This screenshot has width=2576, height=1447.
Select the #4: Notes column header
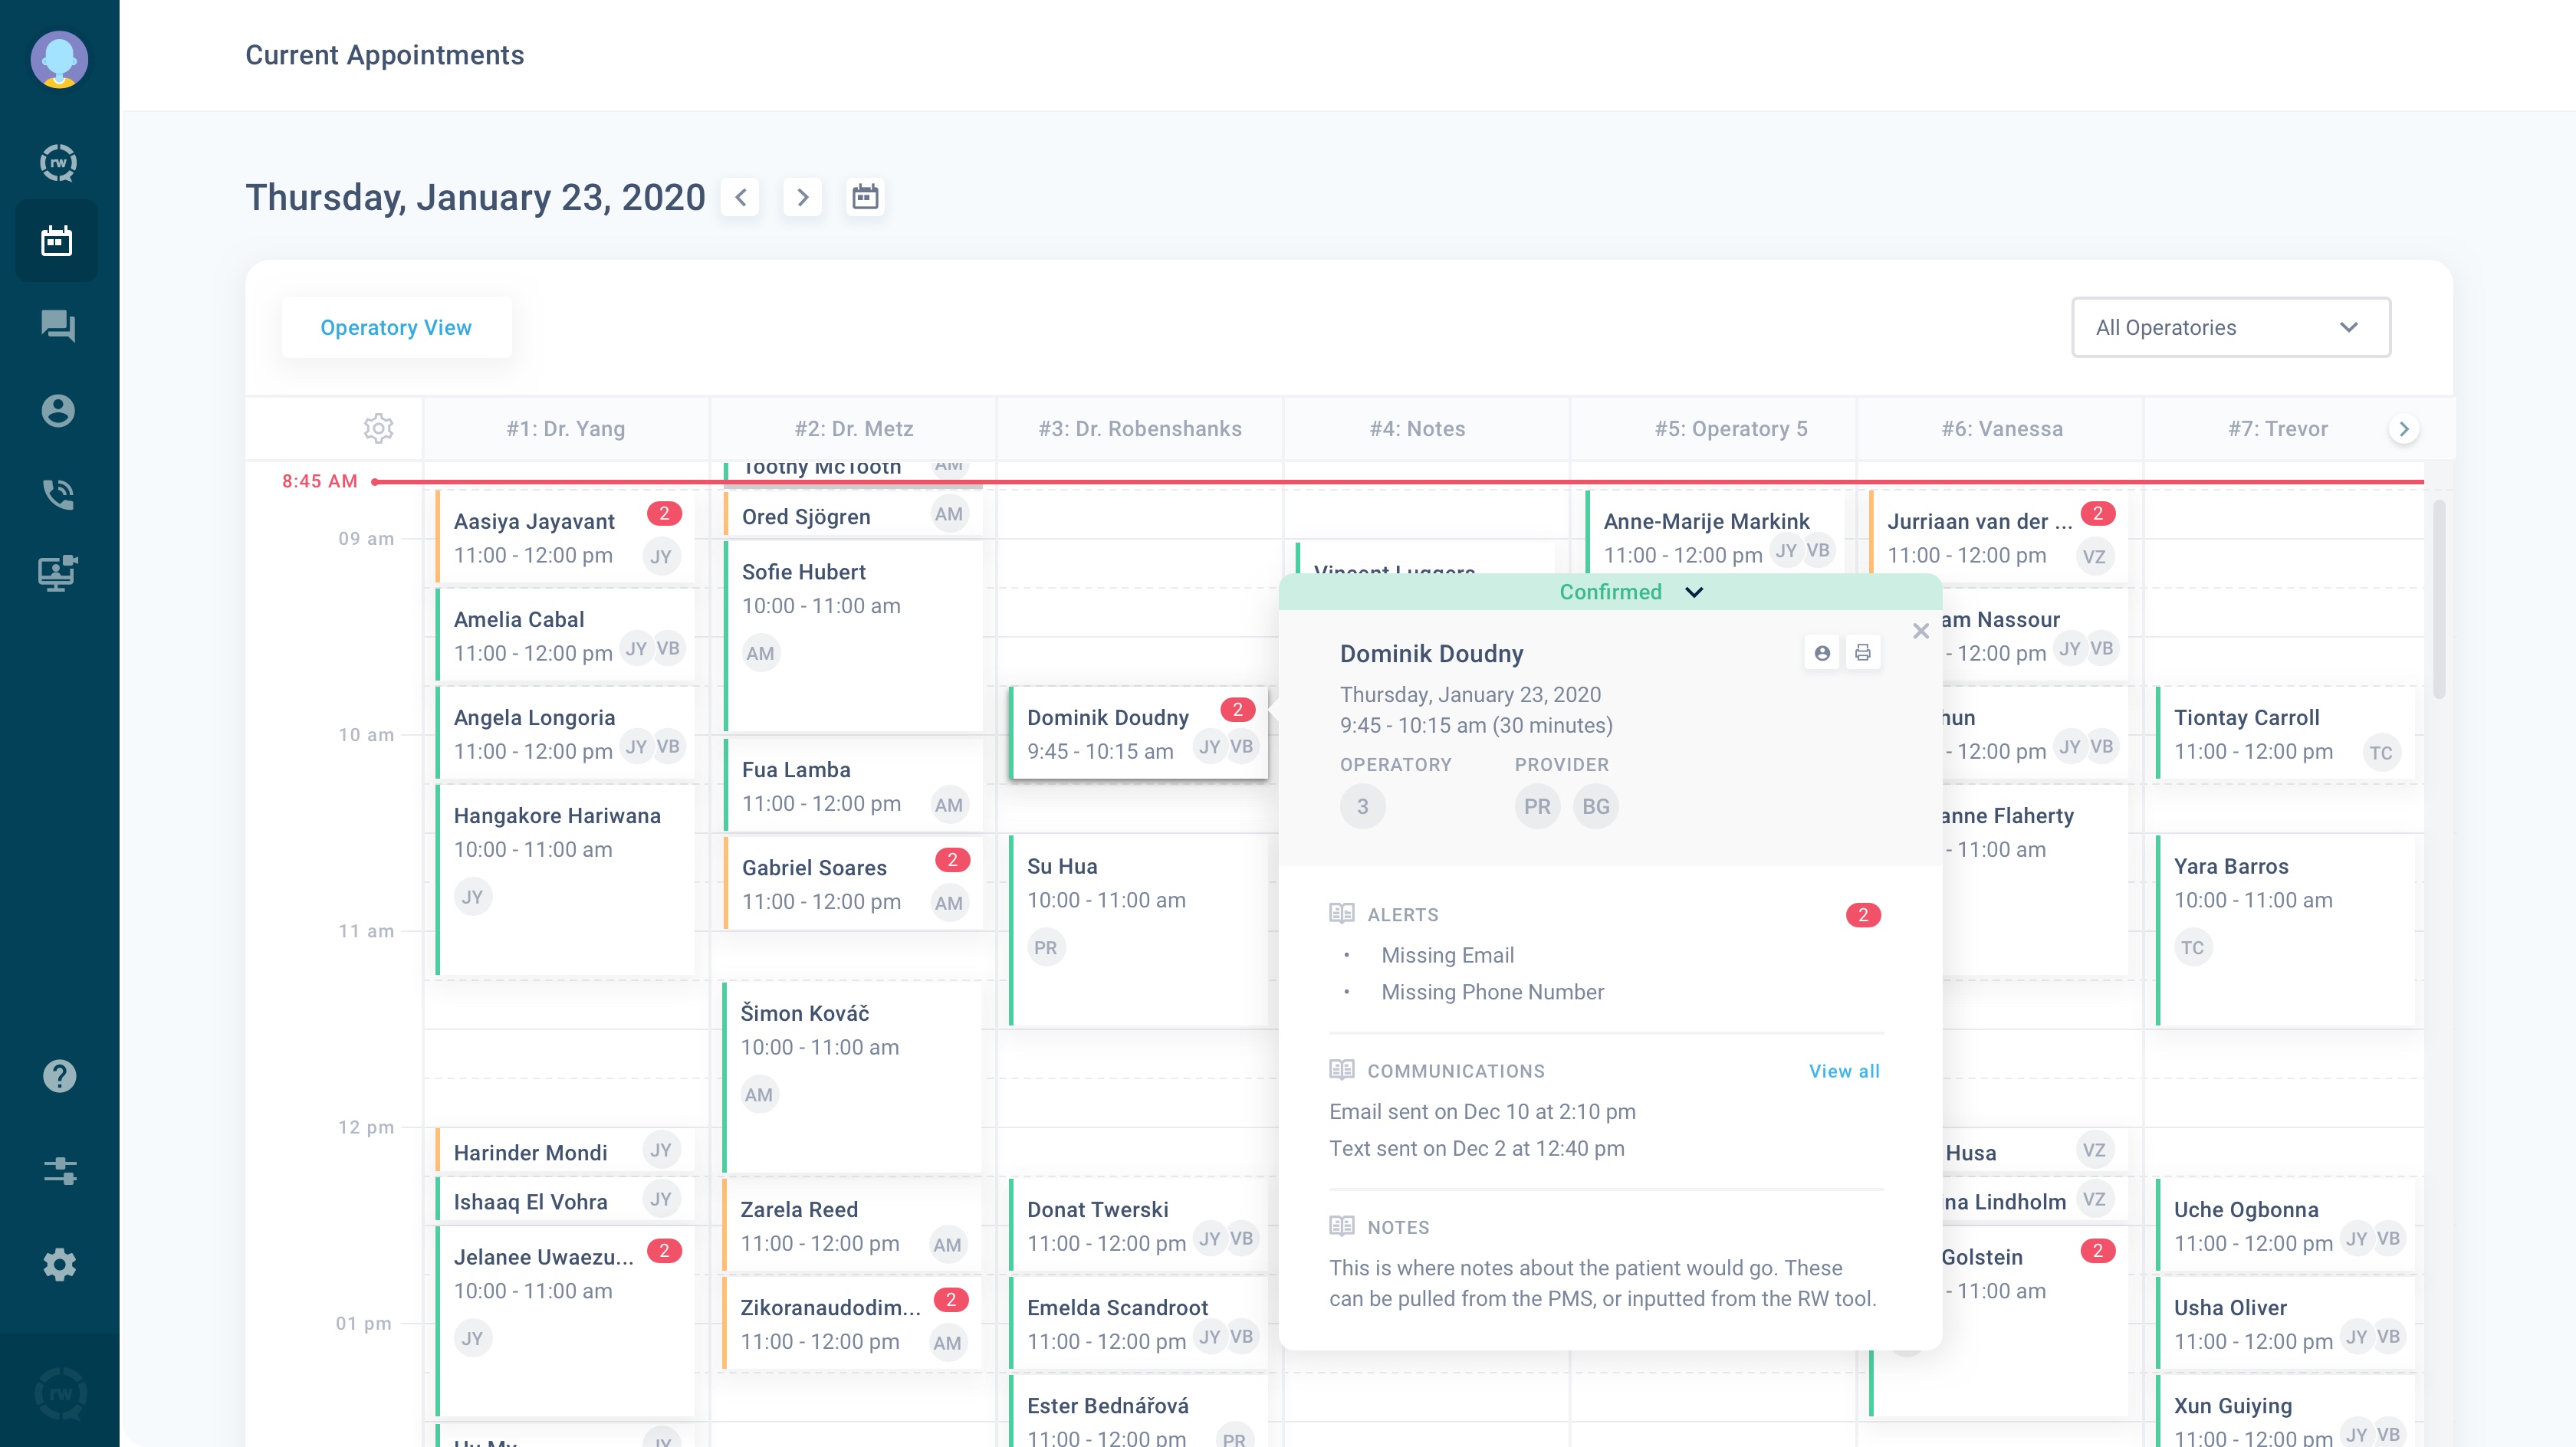pyautogui.click(x=1417, y=428)
